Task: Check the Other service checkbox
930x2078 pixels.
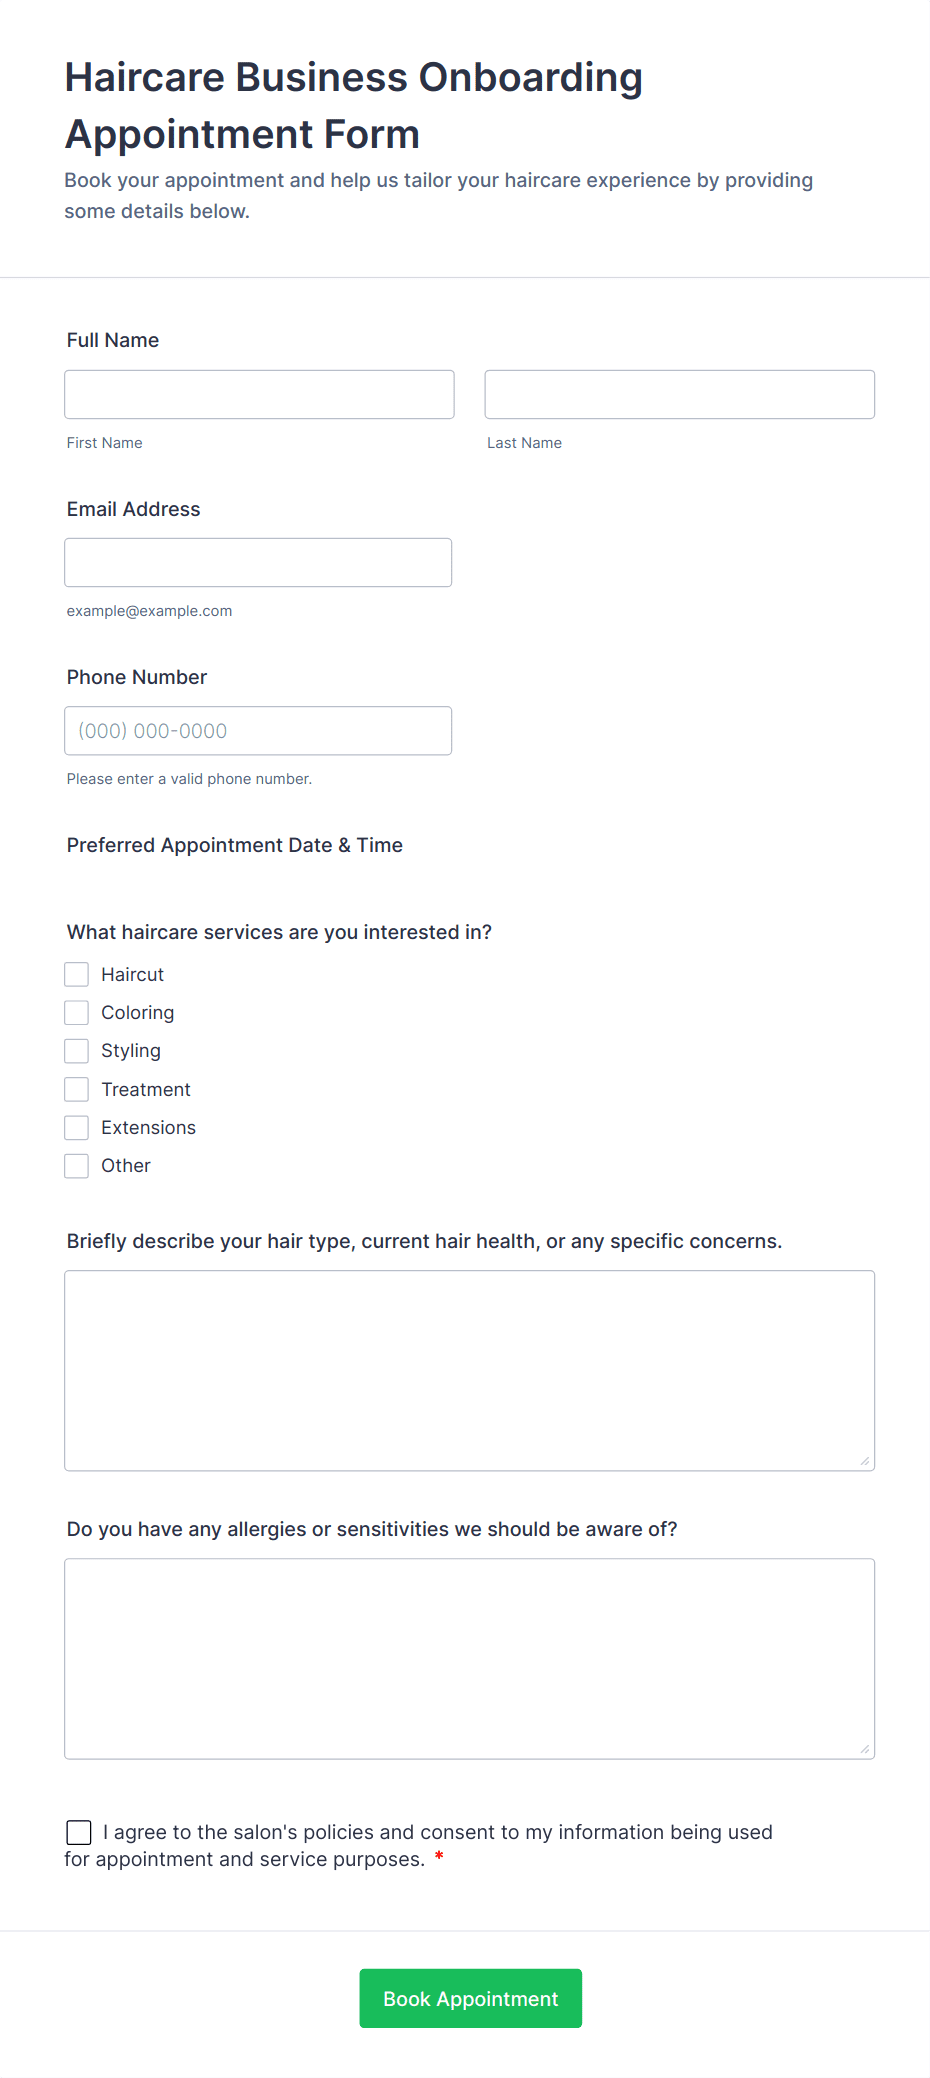Action: click(77, 1165)
